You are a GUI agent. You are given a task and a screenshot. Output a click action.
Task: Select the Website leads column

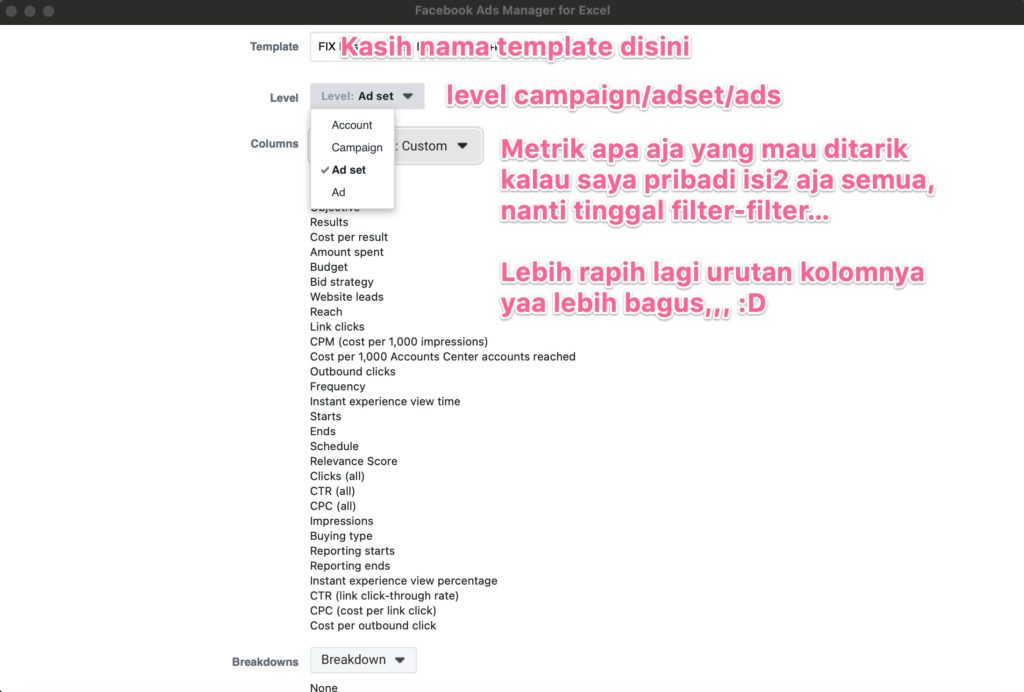tap(347, 297)
